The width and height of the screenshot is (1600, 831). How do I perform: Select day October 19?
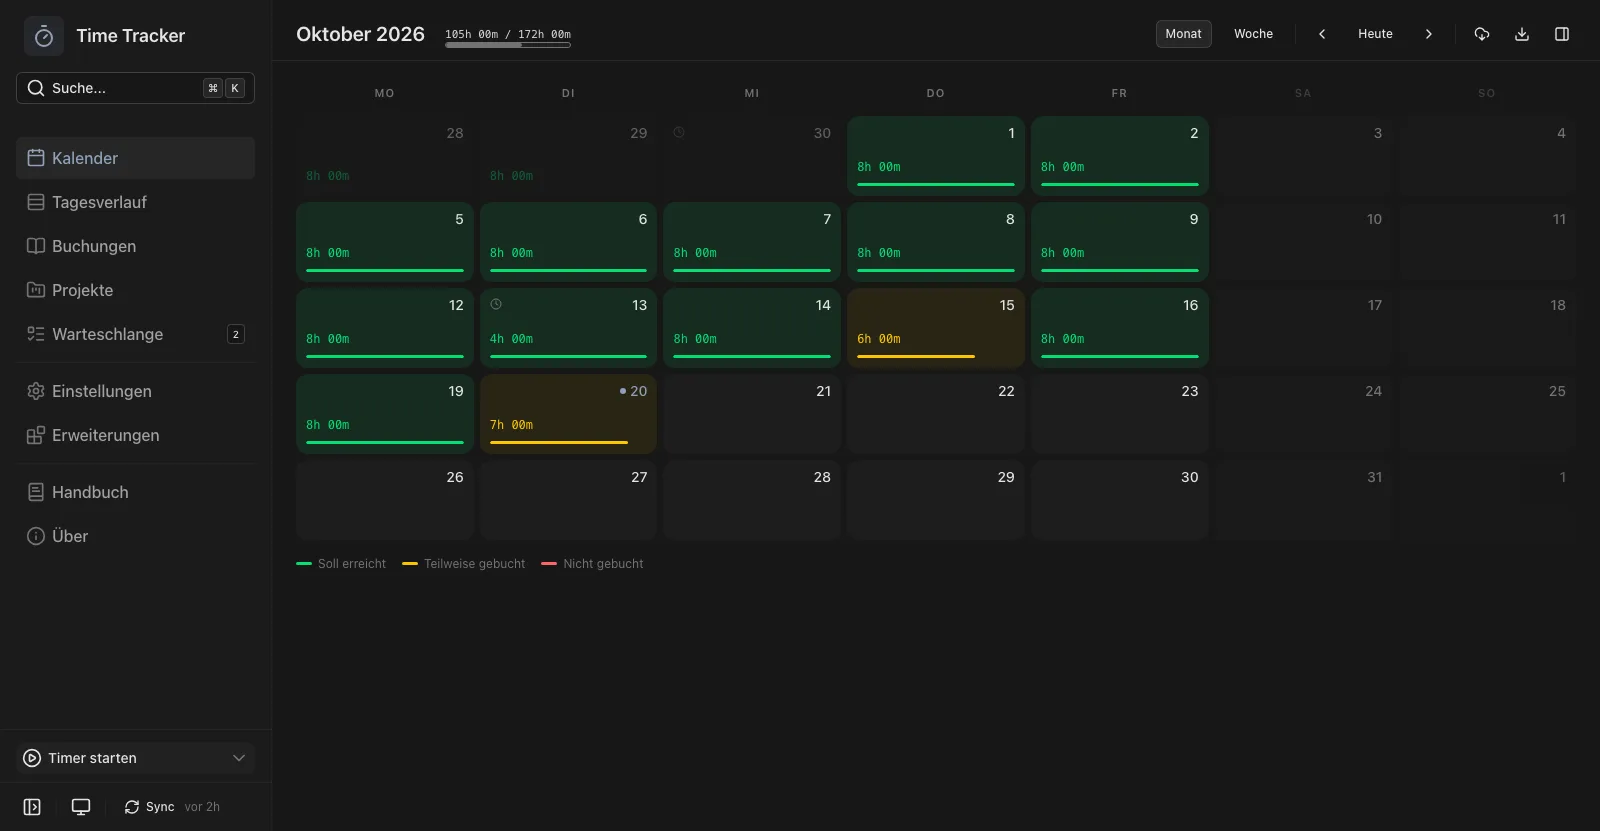click(x=385, y=414)
